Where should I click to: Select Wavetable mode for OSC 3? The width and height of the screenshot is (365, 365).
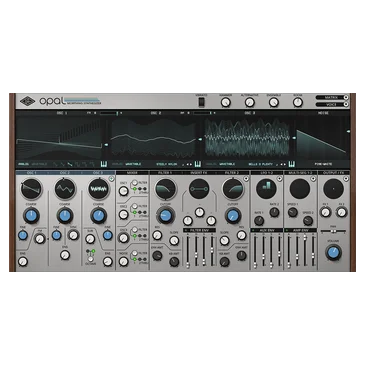tap(227, 164)
